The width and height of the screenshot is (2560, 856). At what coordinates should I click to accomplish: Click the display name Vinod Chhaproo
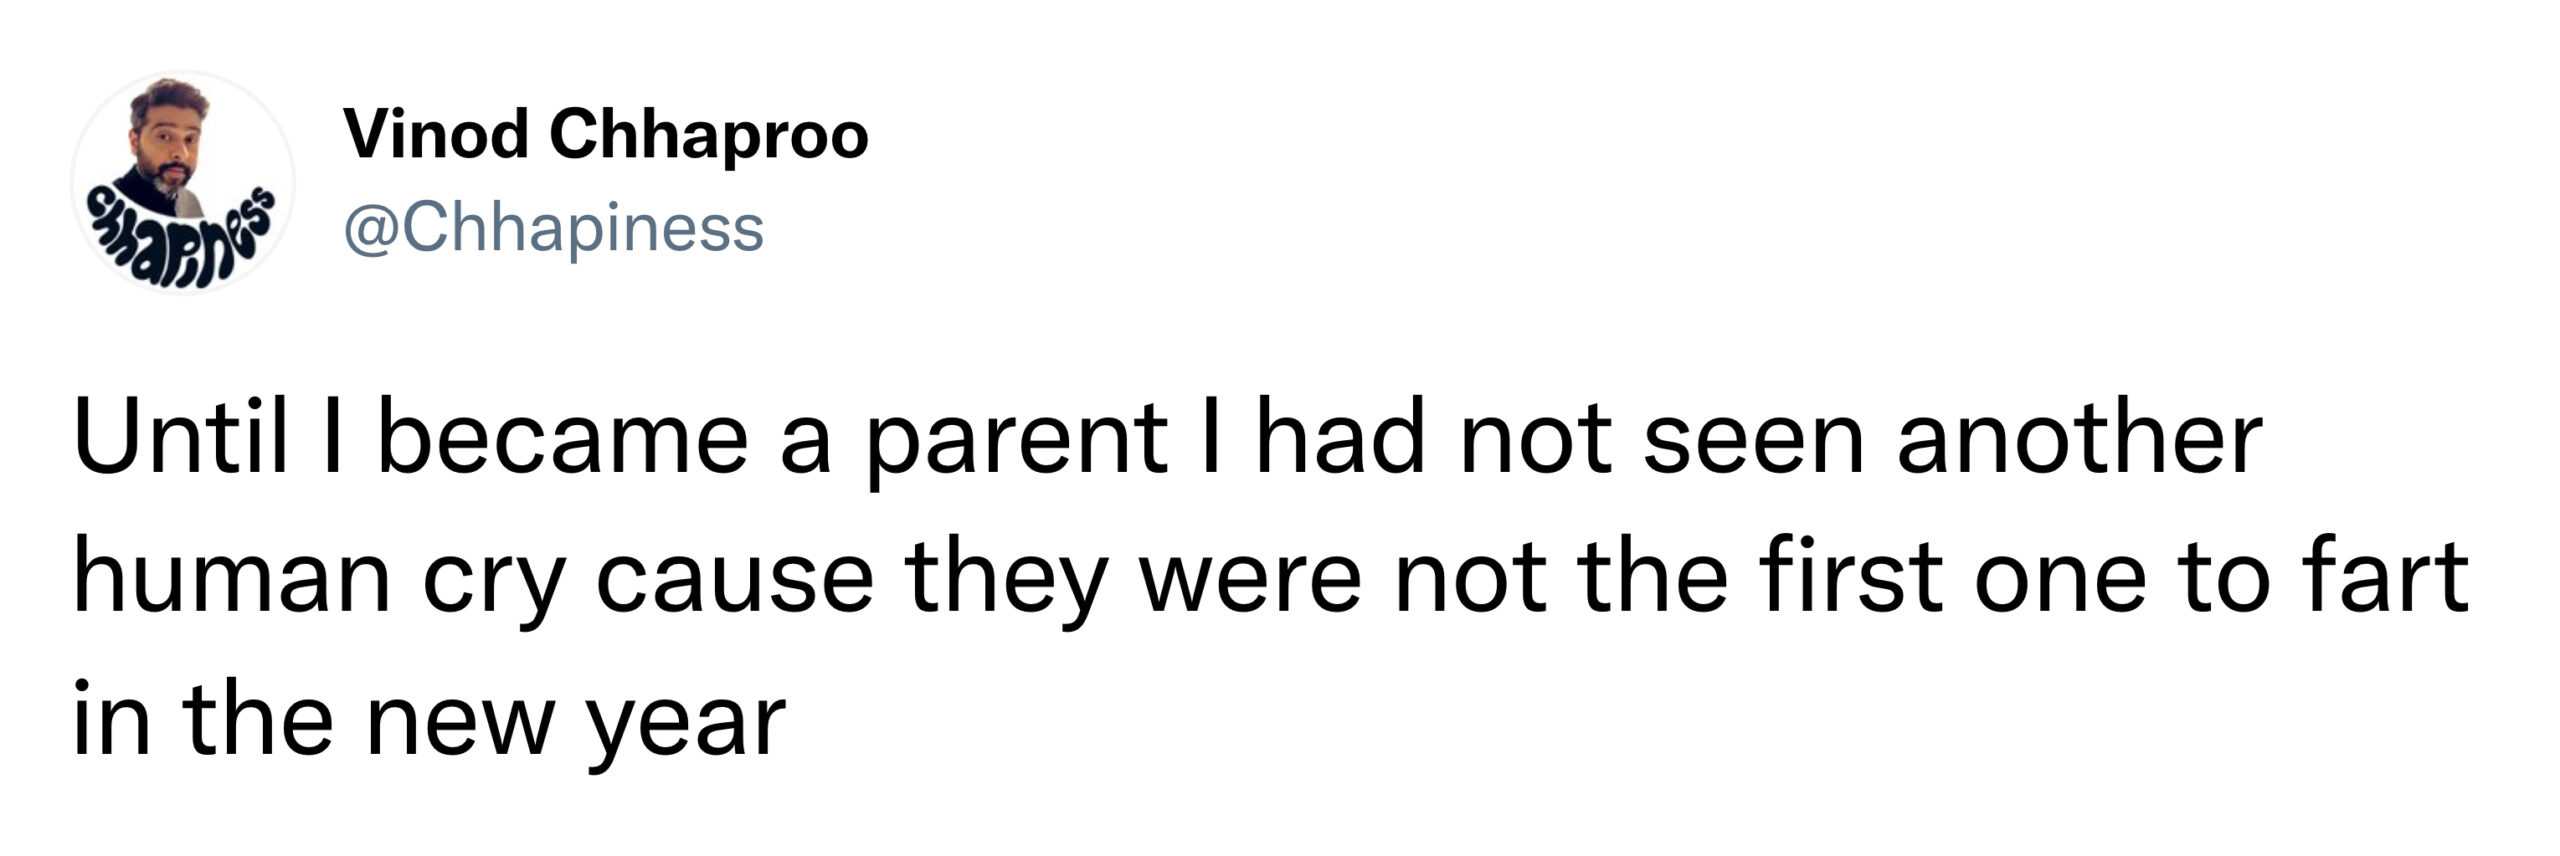click(607, 134)
